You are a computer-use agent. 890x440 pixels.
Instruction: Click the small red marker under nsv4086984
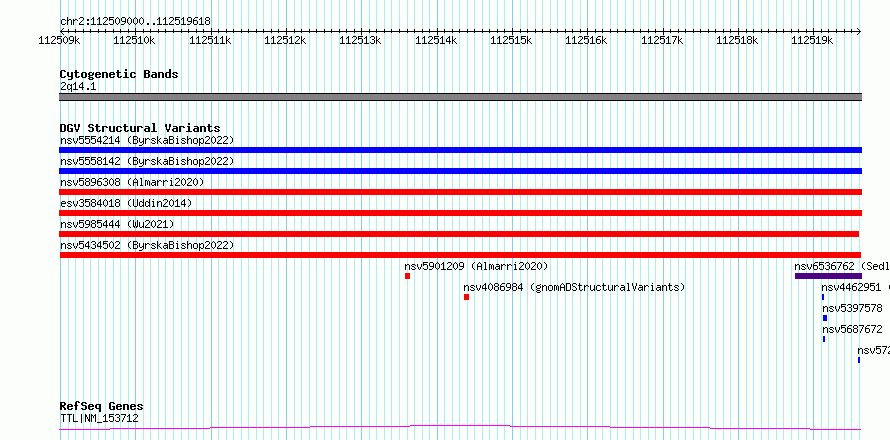(x=467, y=297)
